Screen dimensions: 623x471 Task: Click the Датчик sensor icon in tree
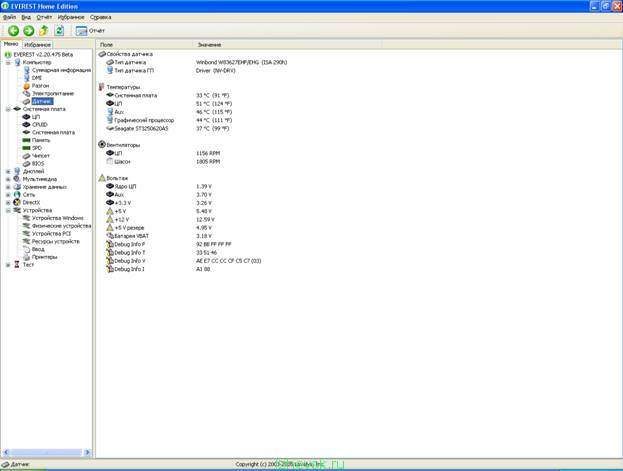coord(27,101)
